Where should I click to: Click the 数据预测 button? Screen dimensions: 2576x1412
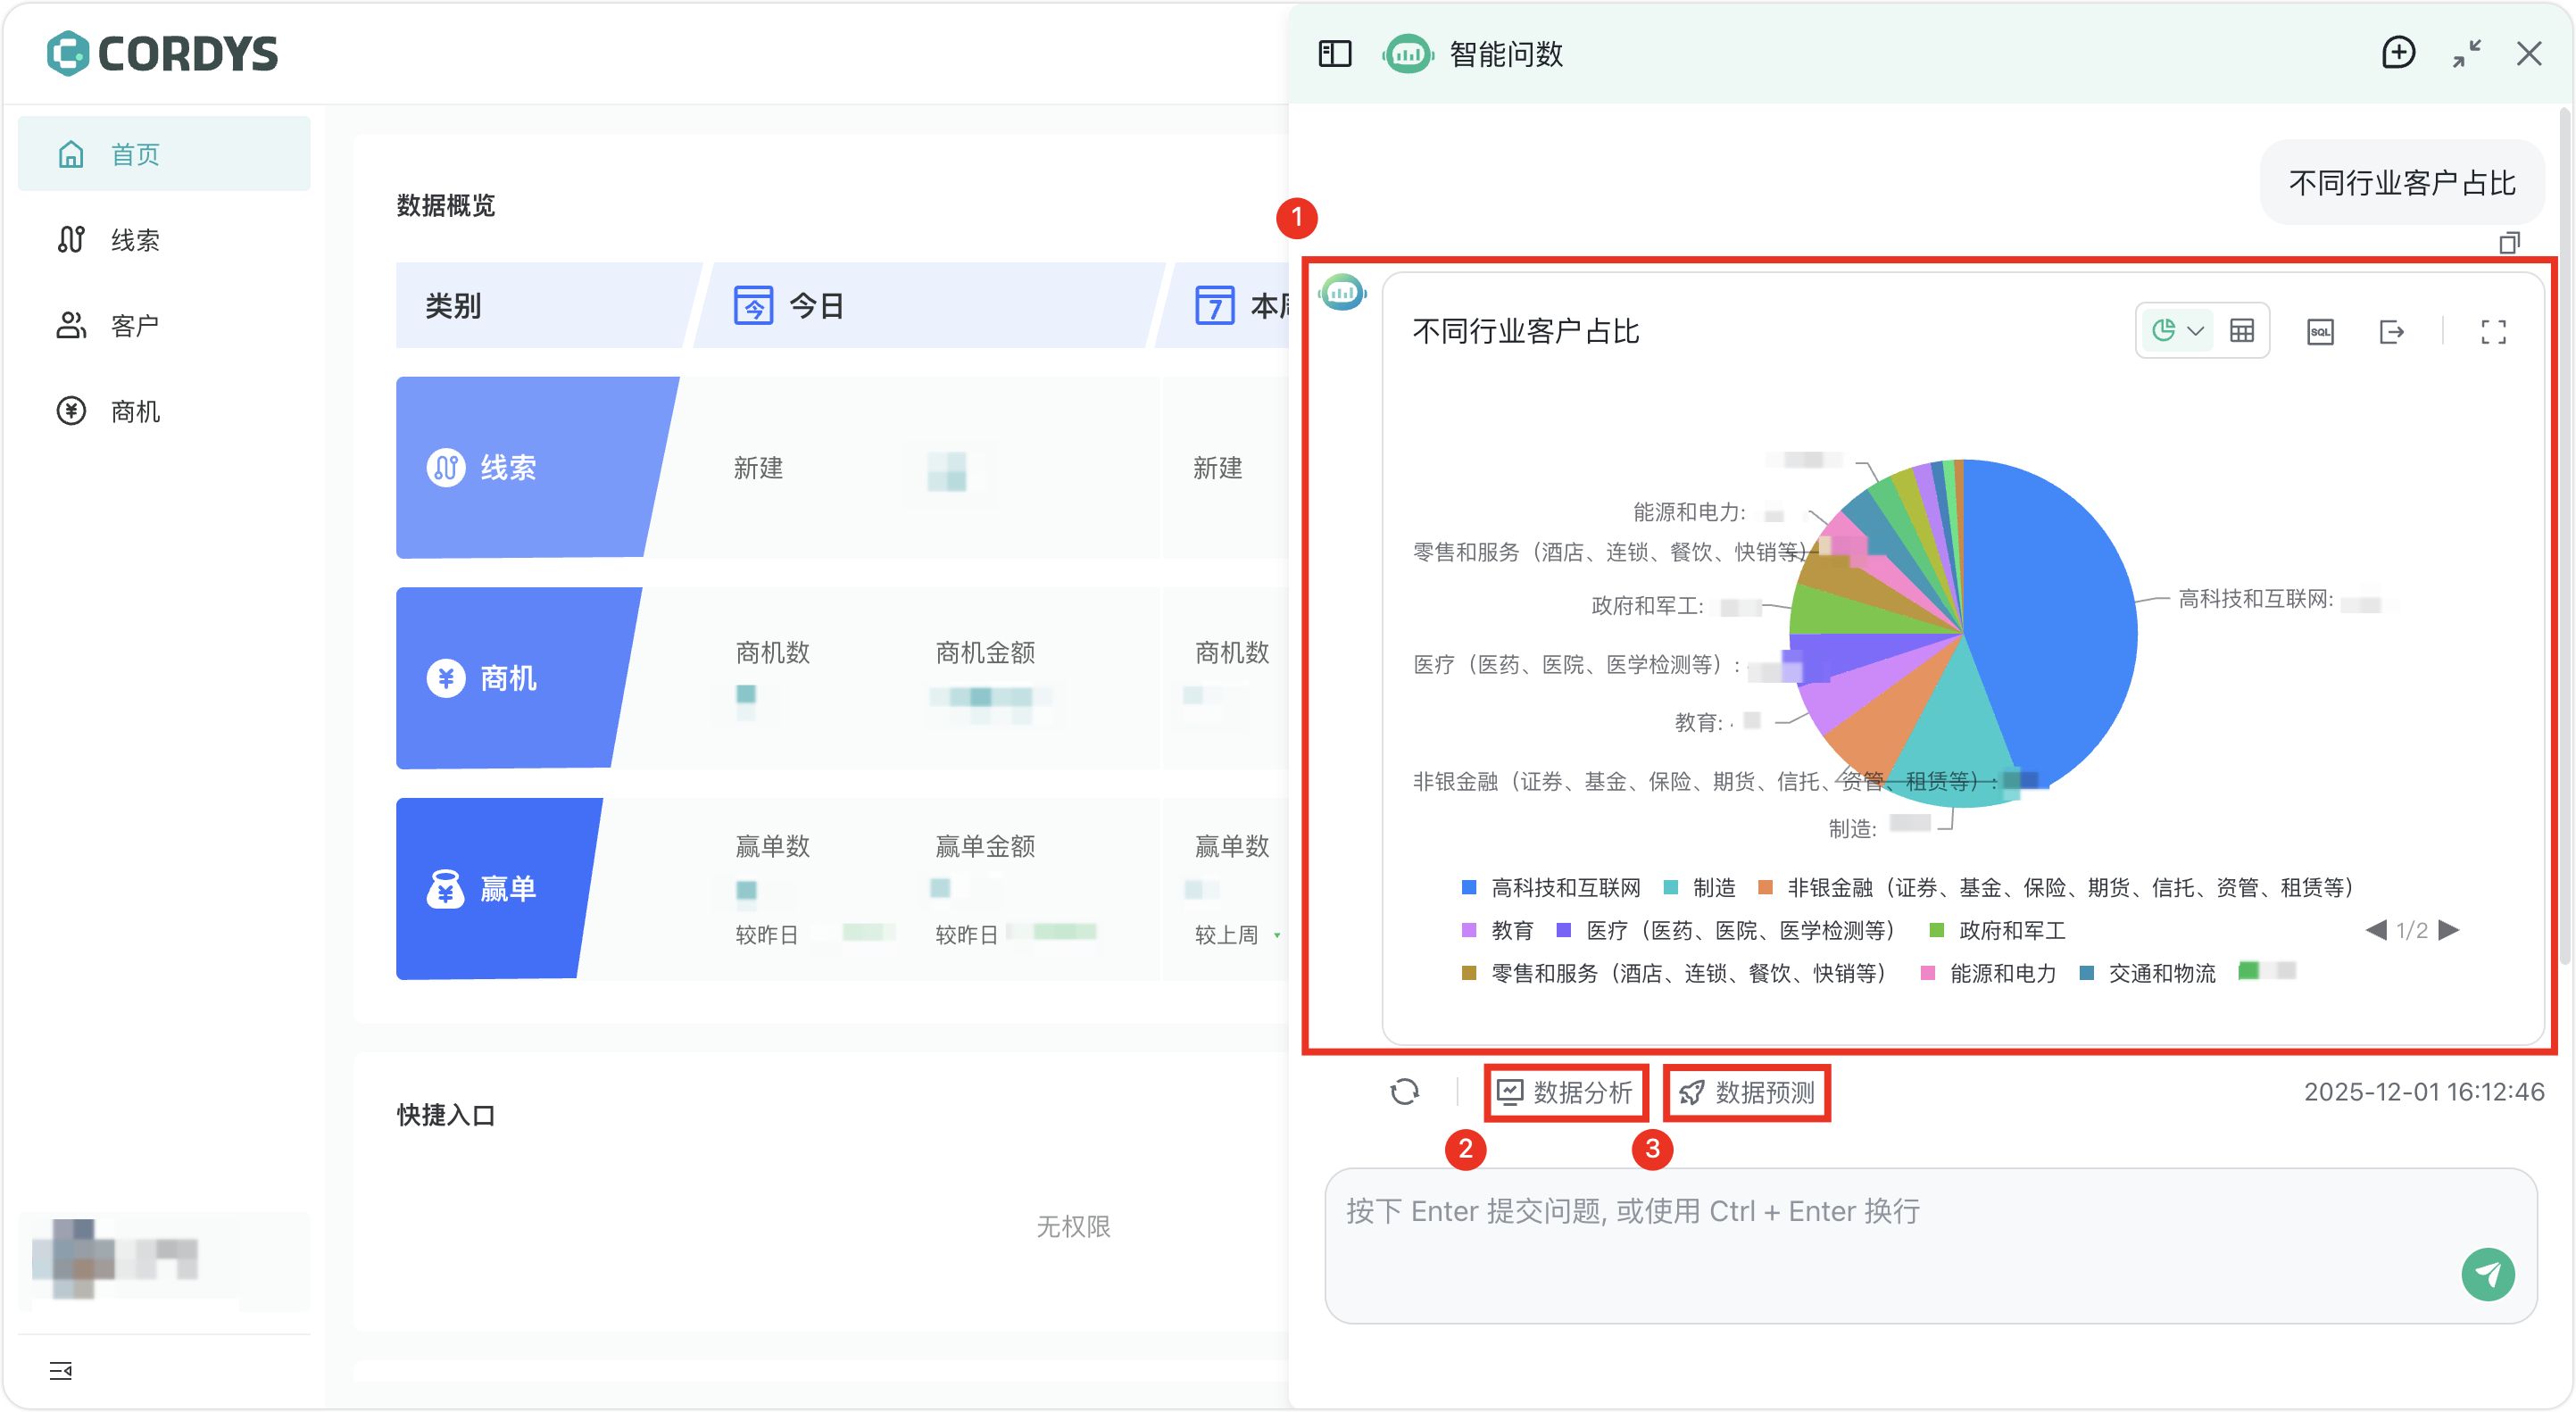[1746, 1092]
